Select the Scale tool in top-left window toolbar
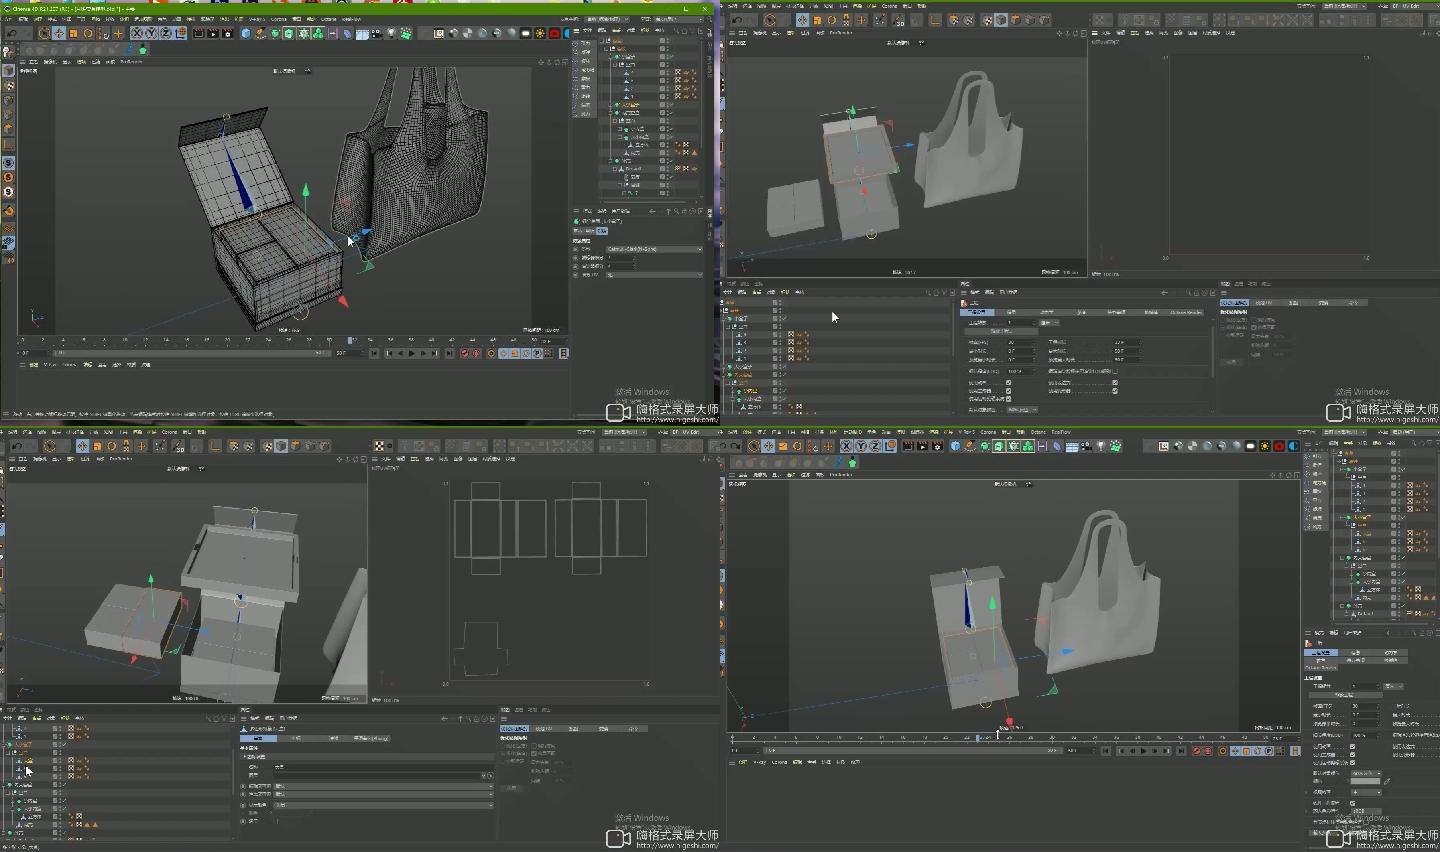The height and width of the screenshot is (852, 1440). coord(73,33)
